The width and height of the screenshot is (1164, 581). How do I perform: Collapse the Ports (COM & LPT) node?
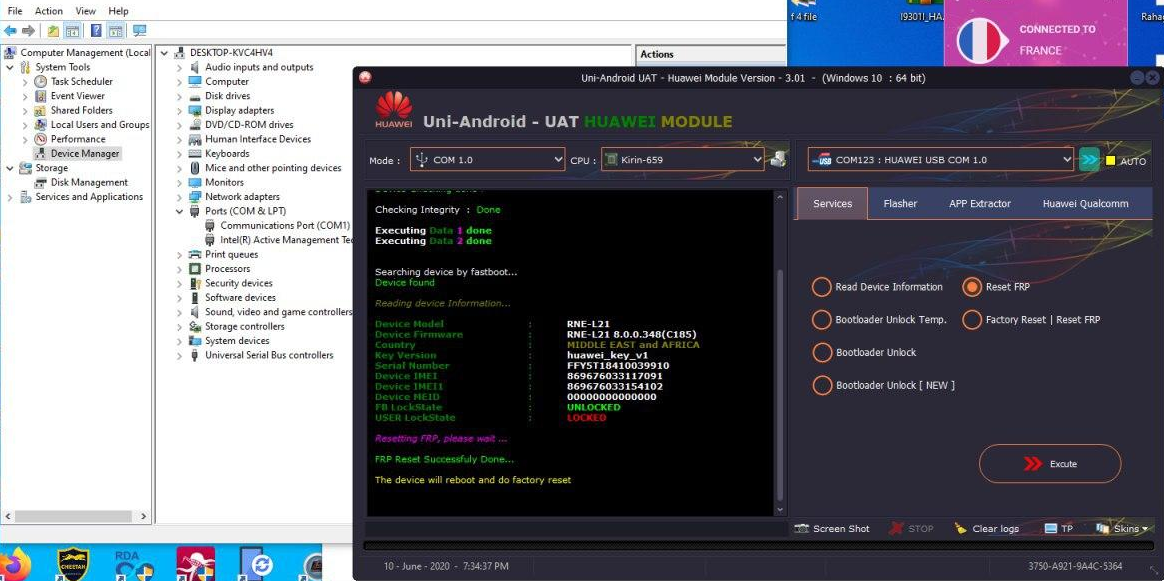click(x=179, y=211)
